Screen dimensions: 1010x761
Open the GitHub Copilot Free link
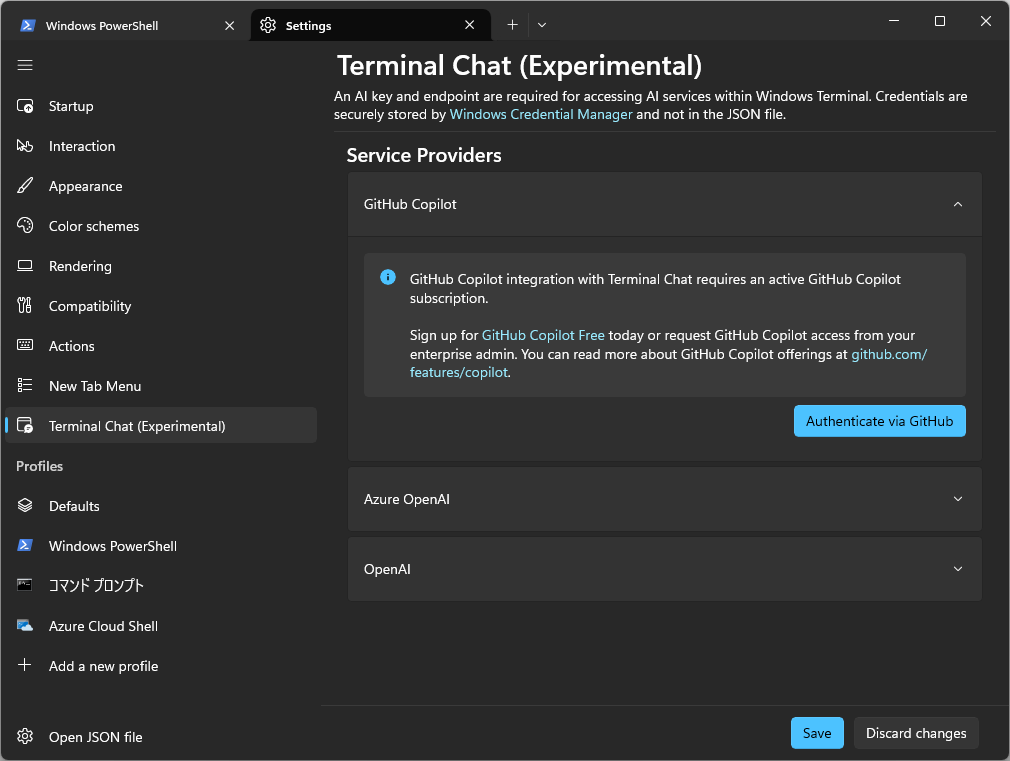point(543,336)
